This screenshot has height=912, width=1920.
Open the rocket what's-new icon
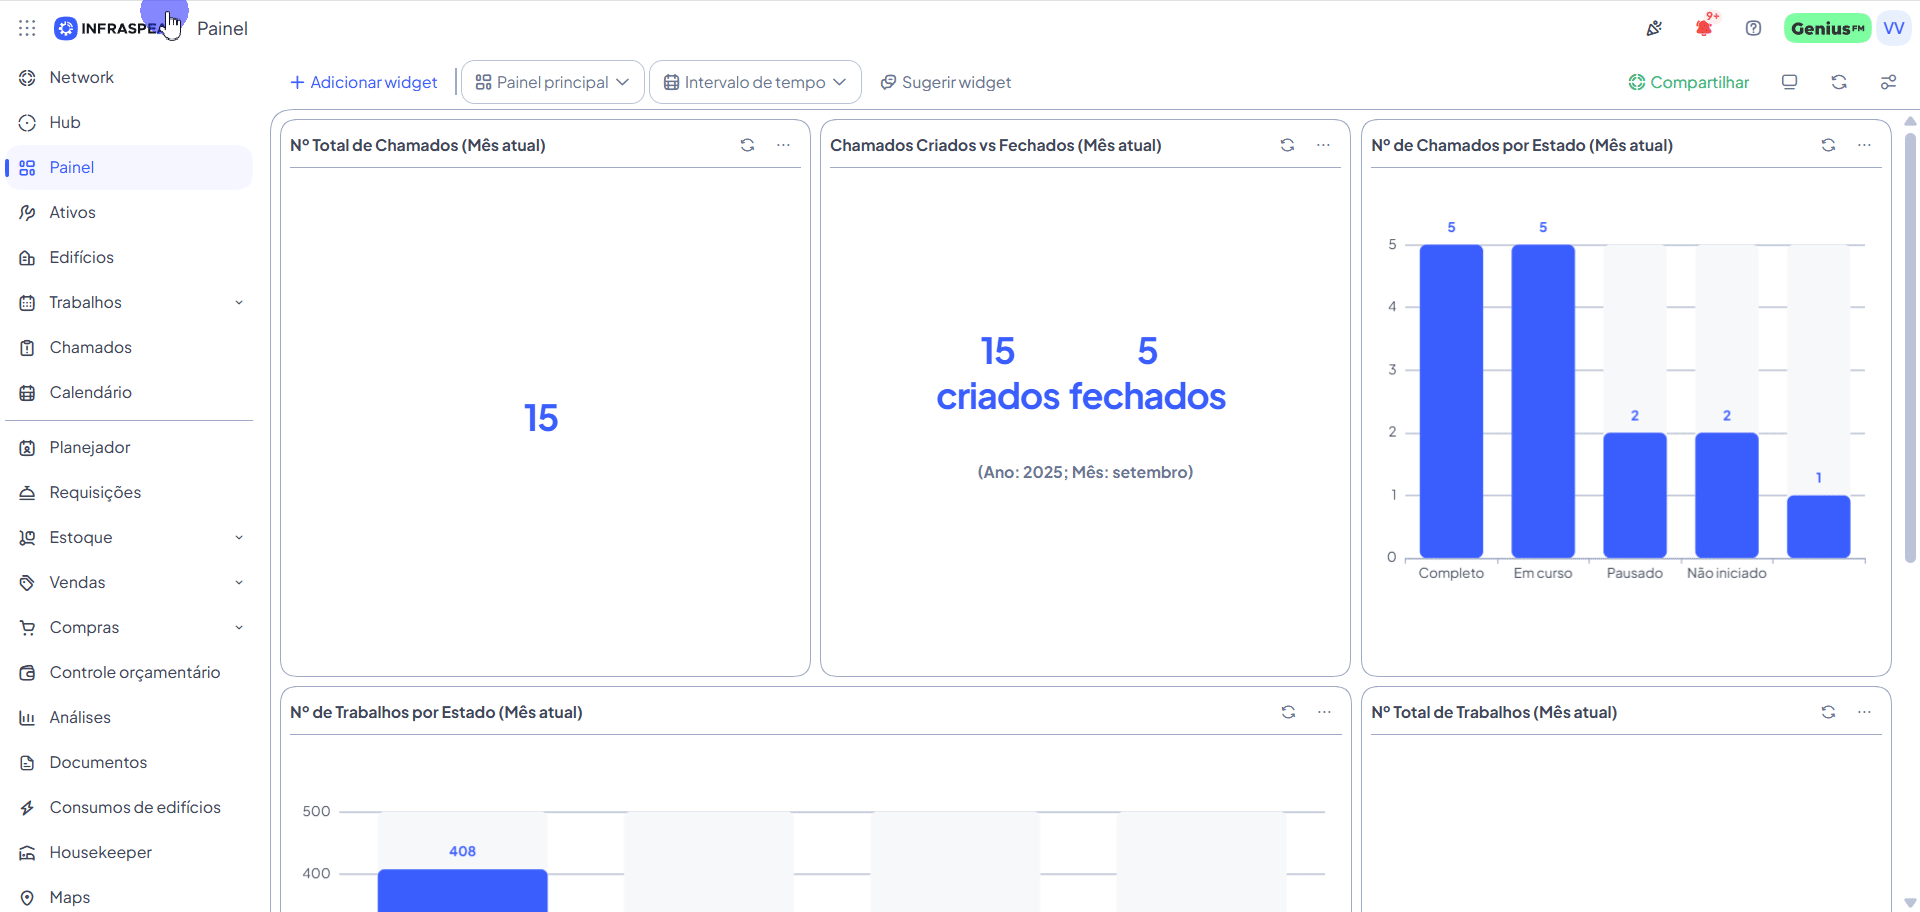coord(1654,28)
